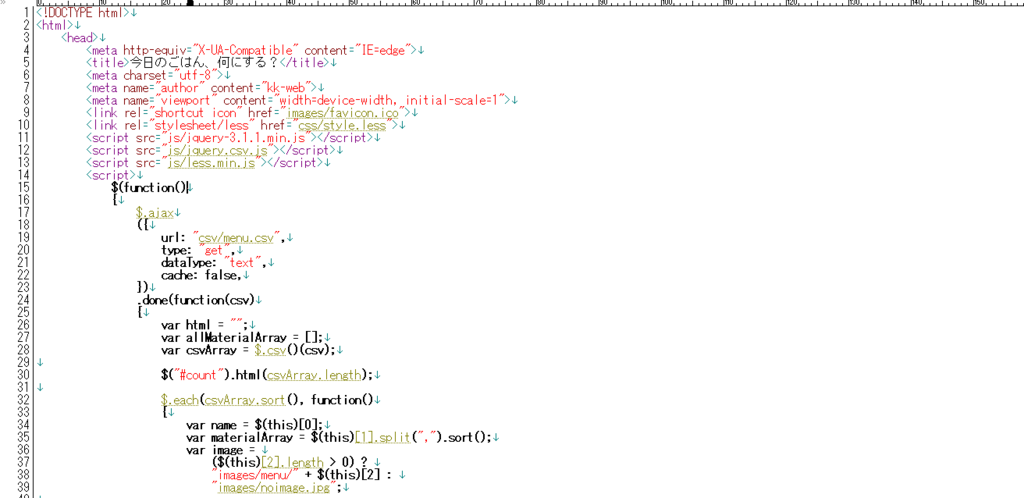
Task: Click the csvArray.length expression
Action: coord(314,375)
